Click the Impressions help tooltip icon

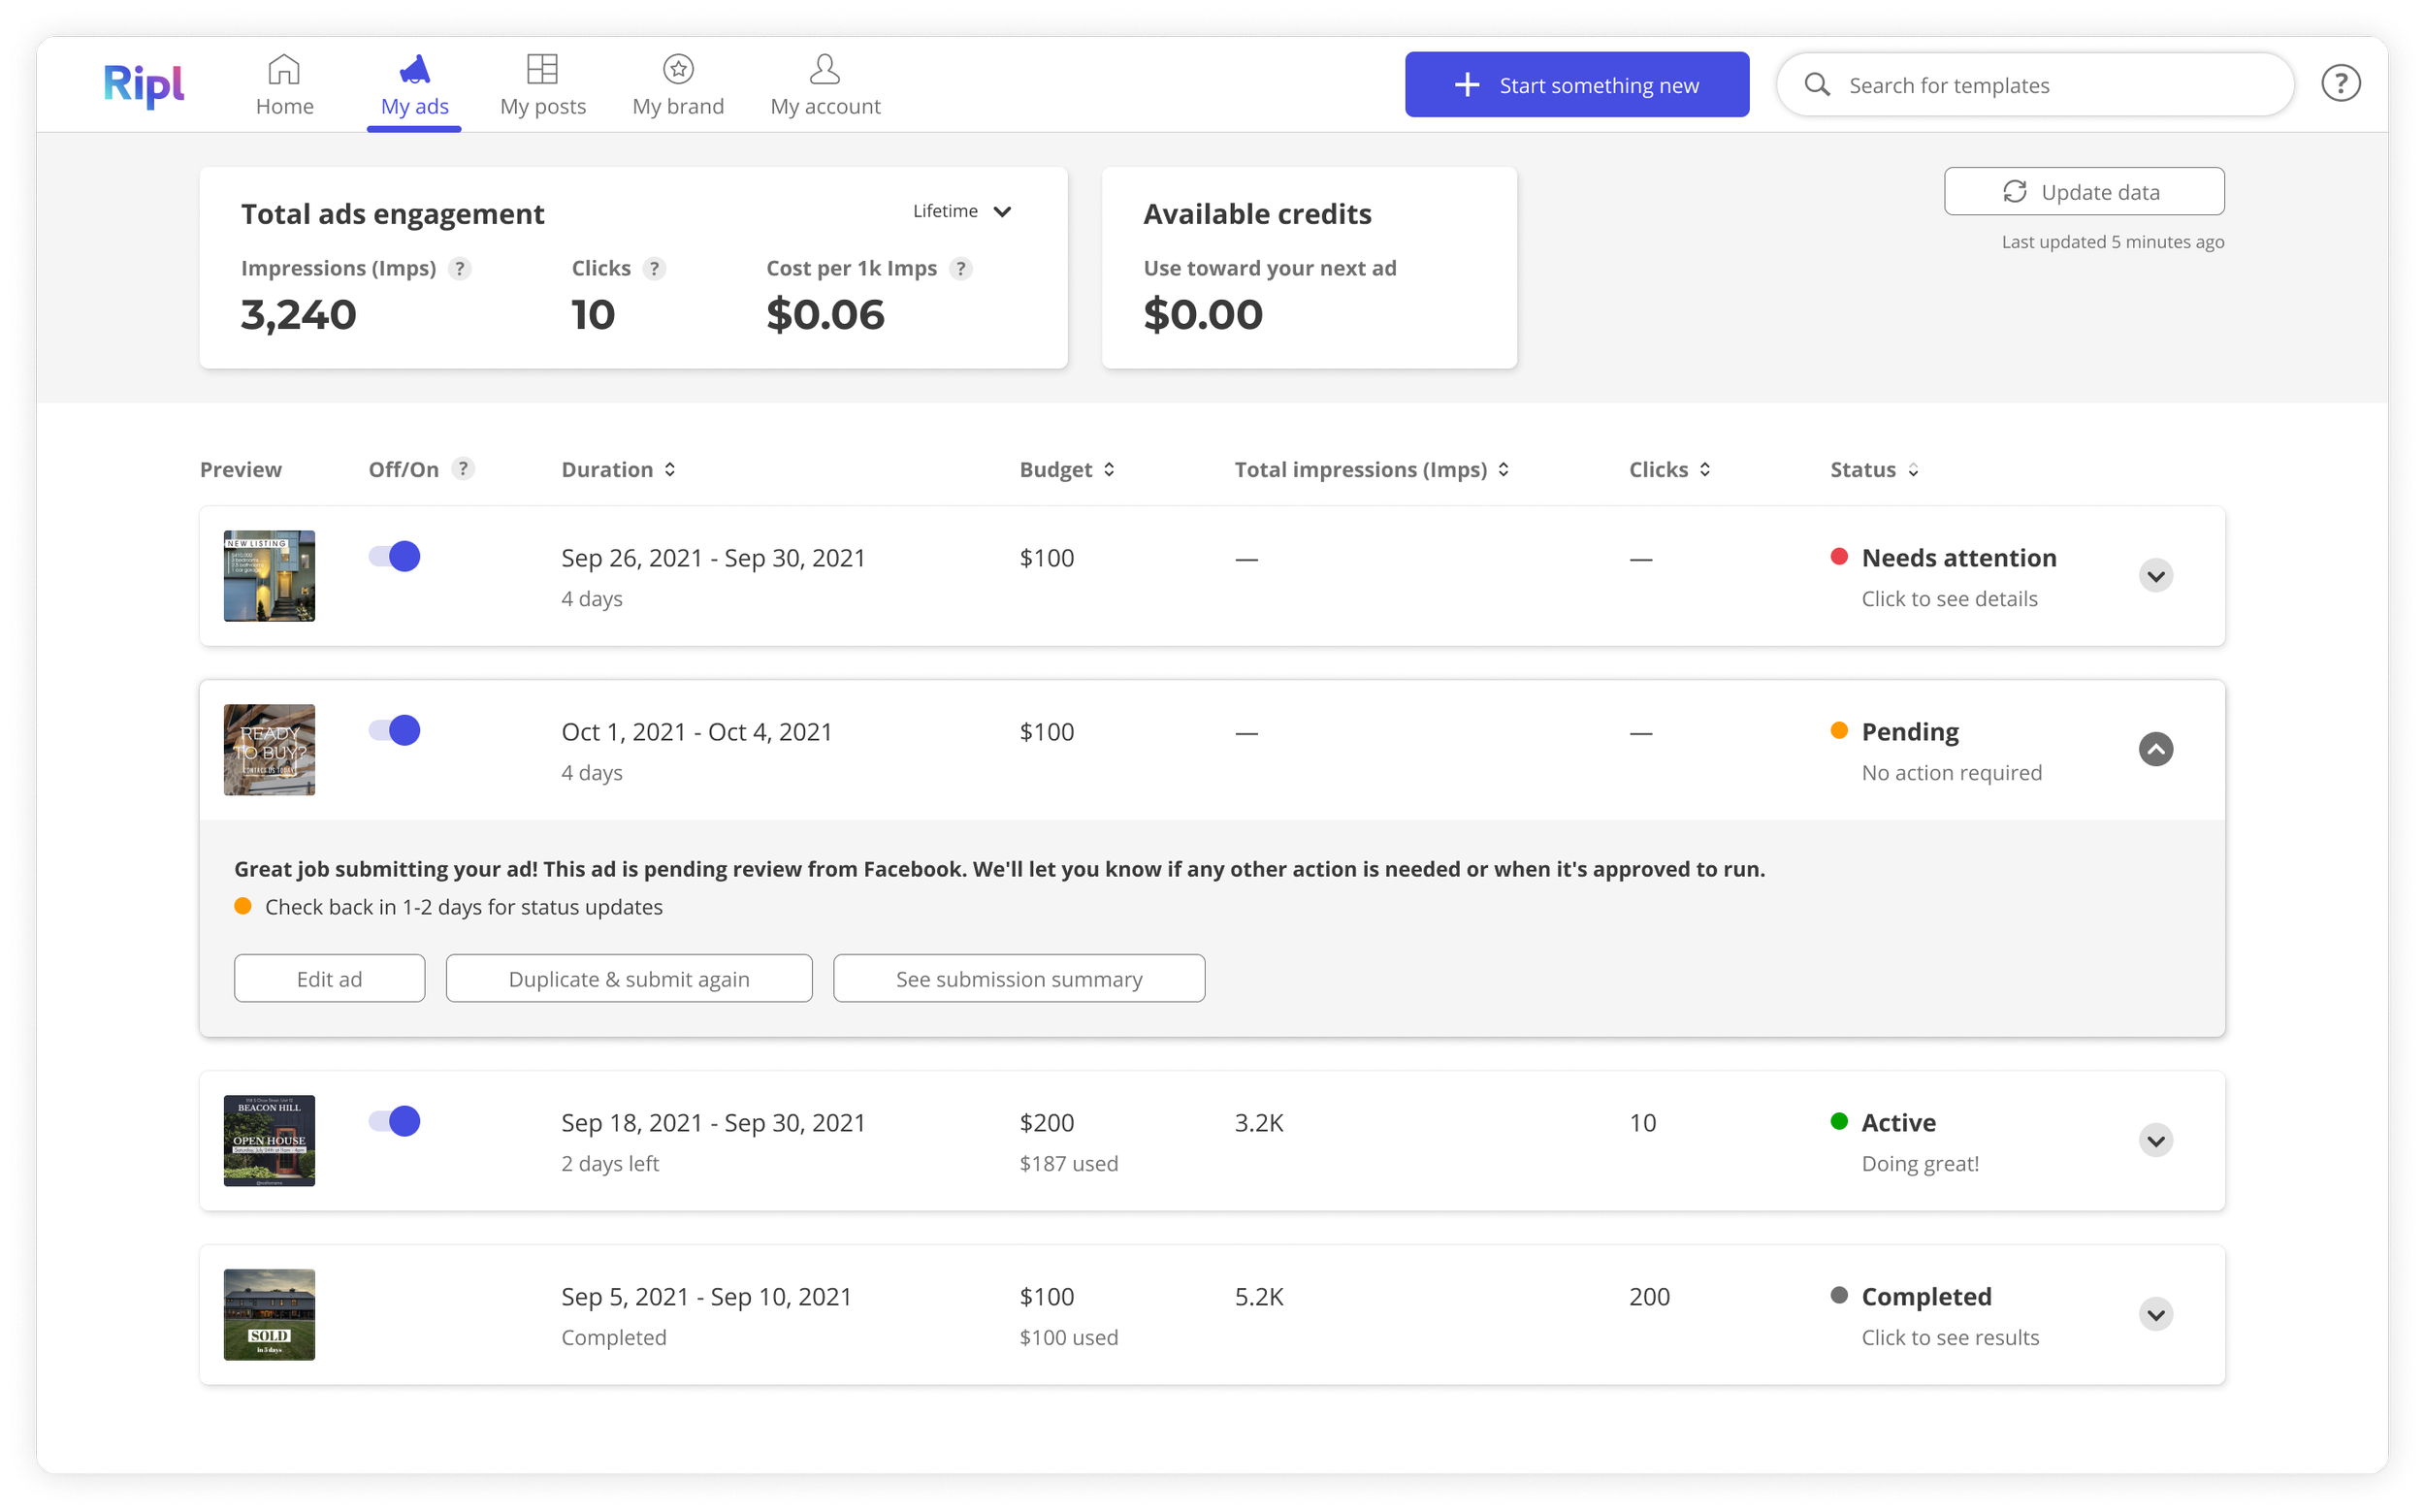point(460,269)
